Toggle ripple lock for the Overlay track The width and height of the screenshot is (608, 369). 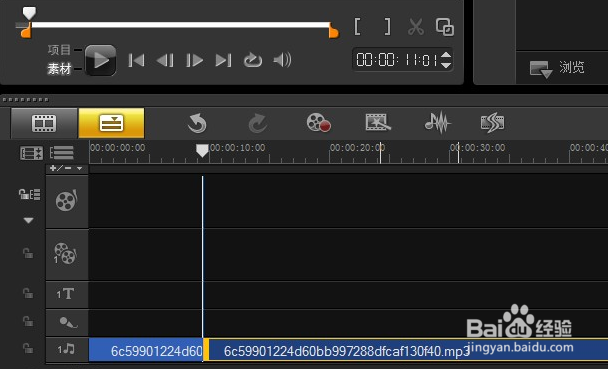(x=28, y=253)
